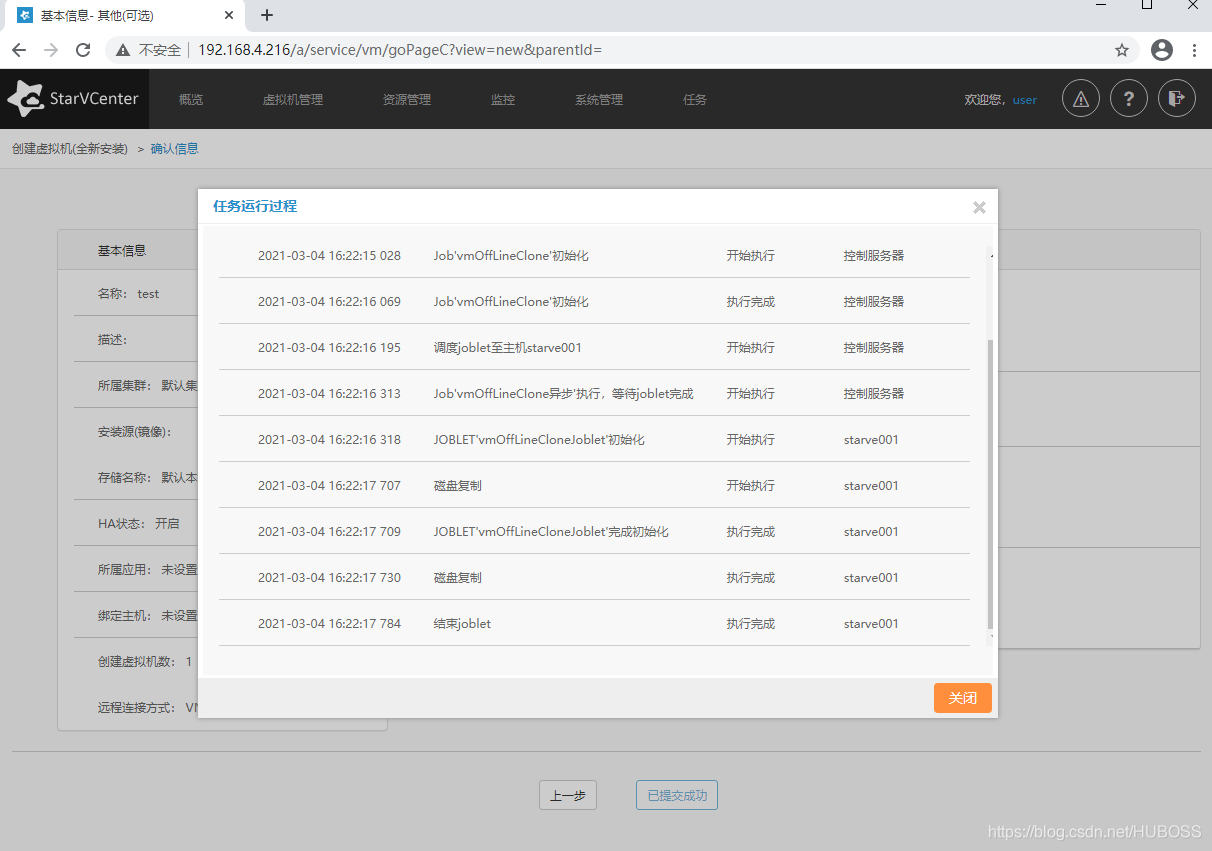Open a new browser tab
Screen dimensions: 1212x851
pos(267,15)
